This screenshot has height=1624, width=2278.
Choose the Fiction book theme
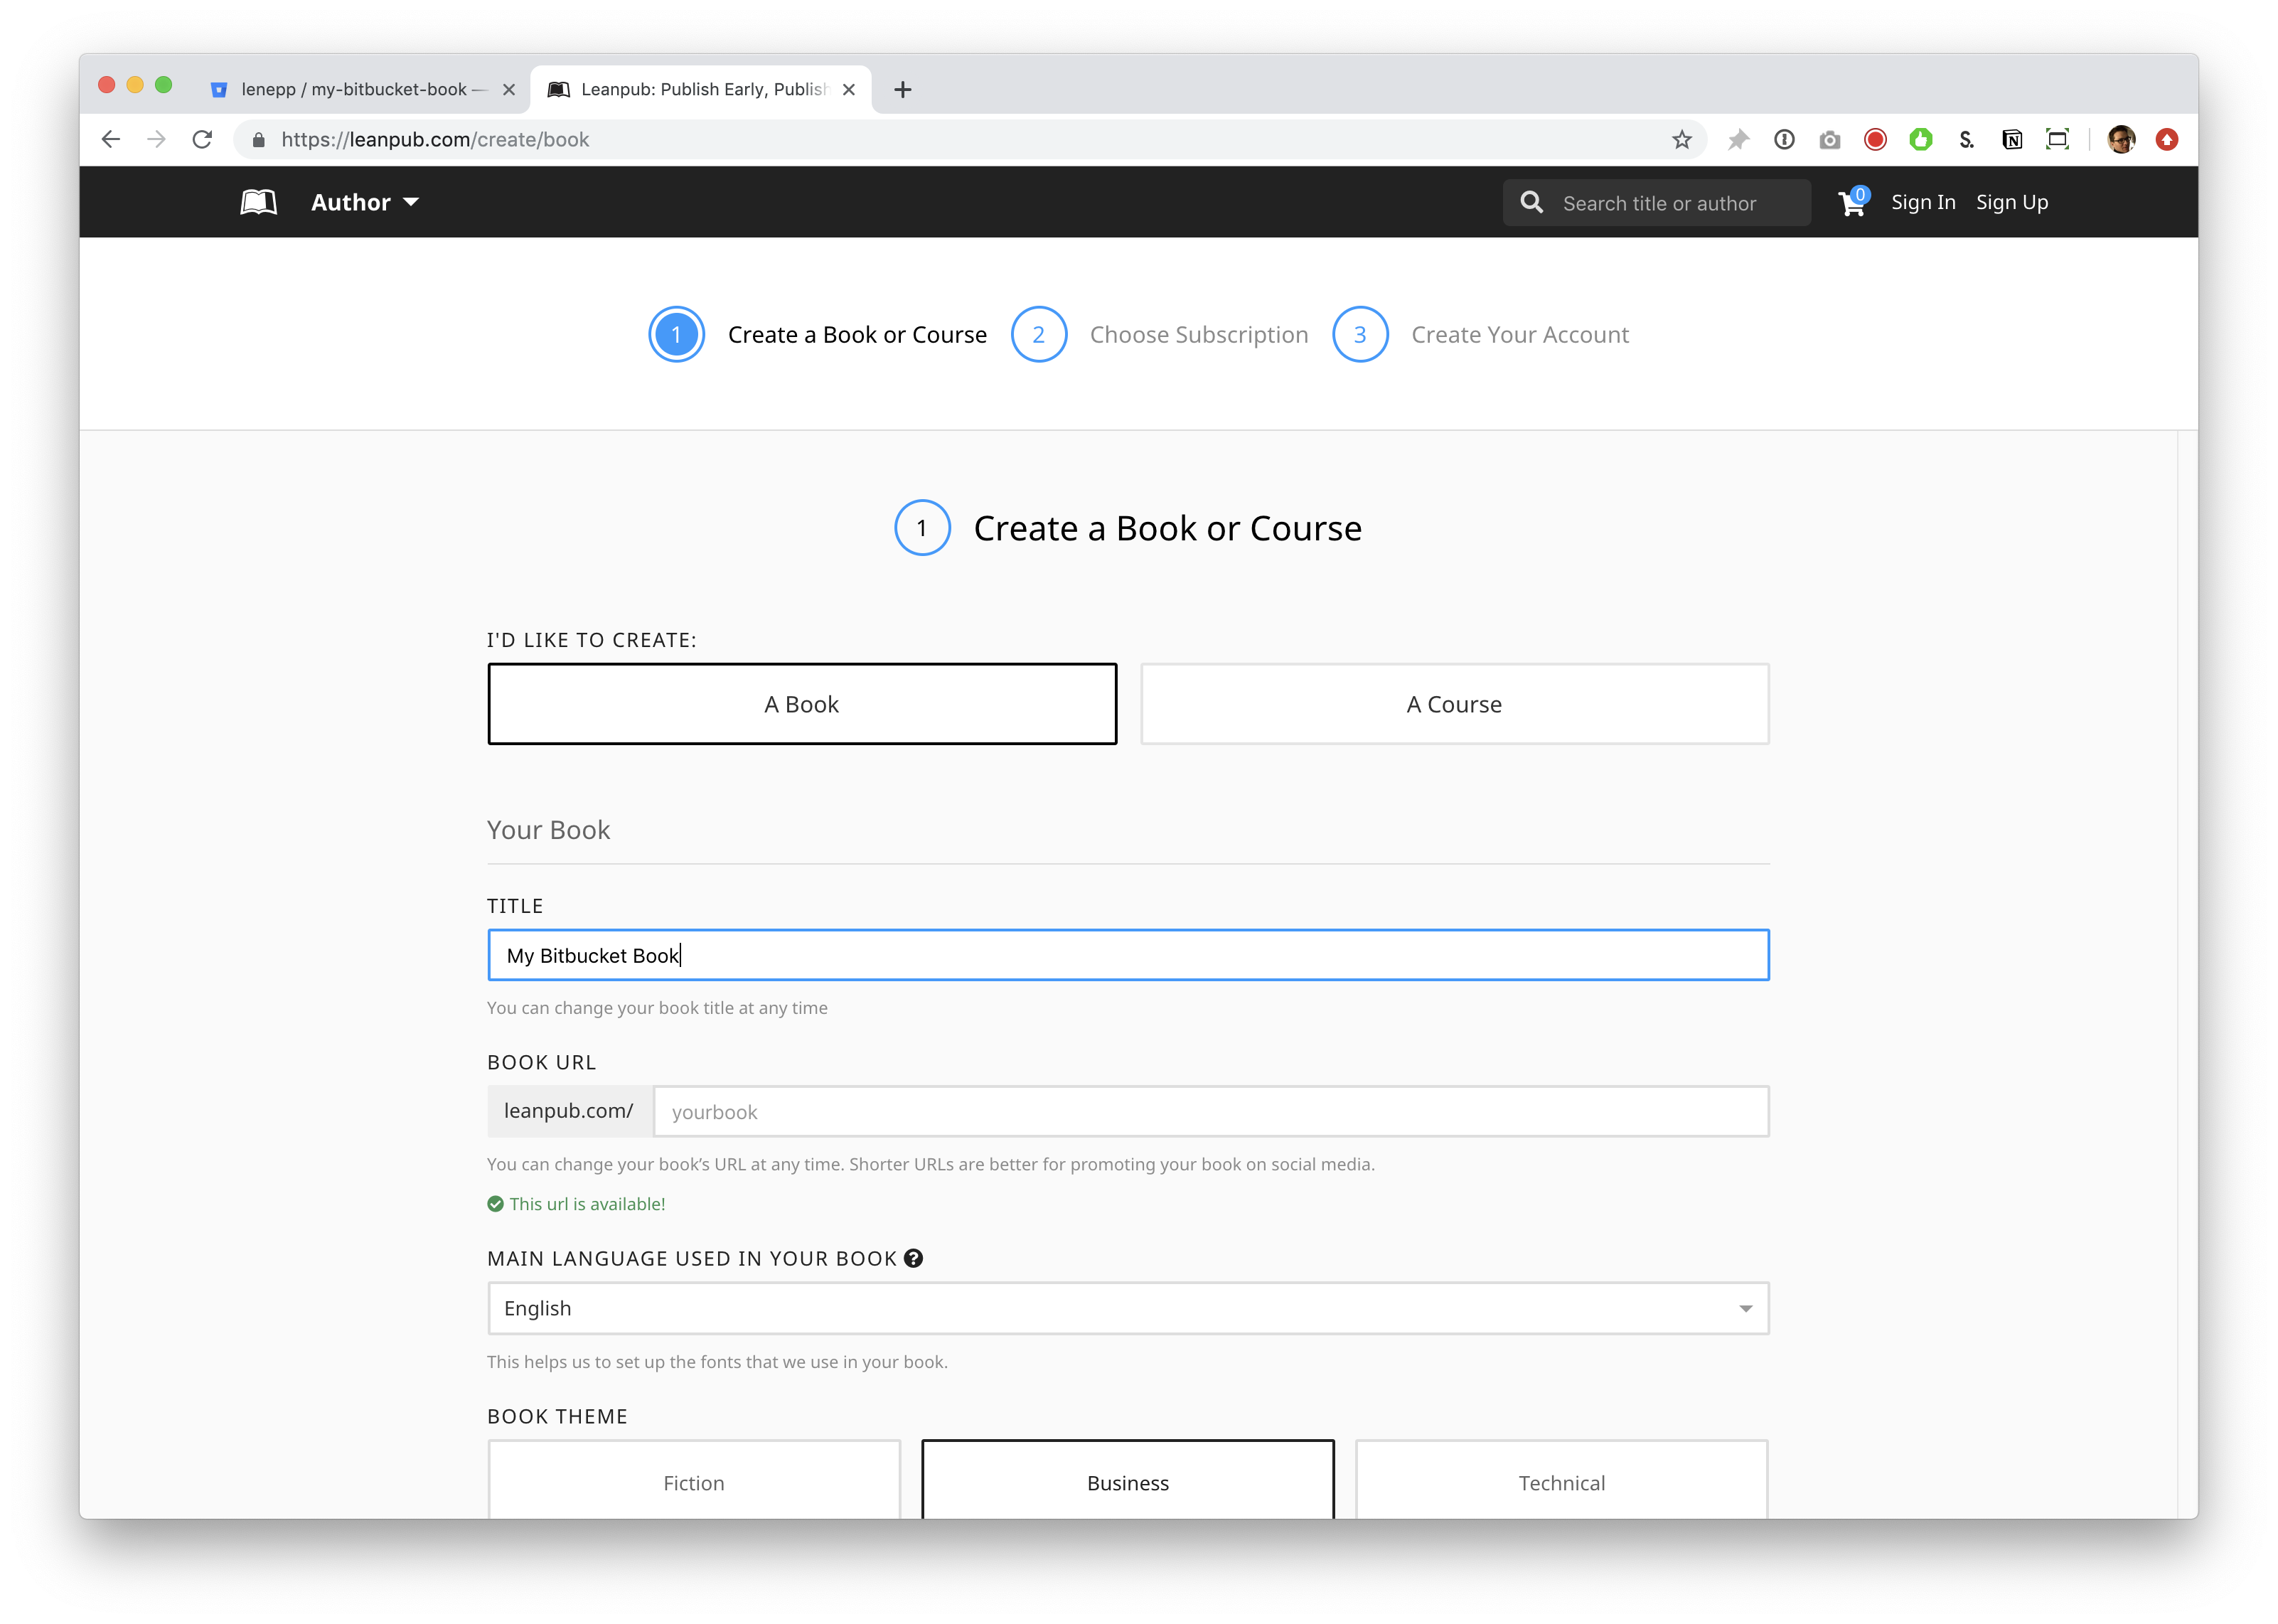coord(694,1482)
